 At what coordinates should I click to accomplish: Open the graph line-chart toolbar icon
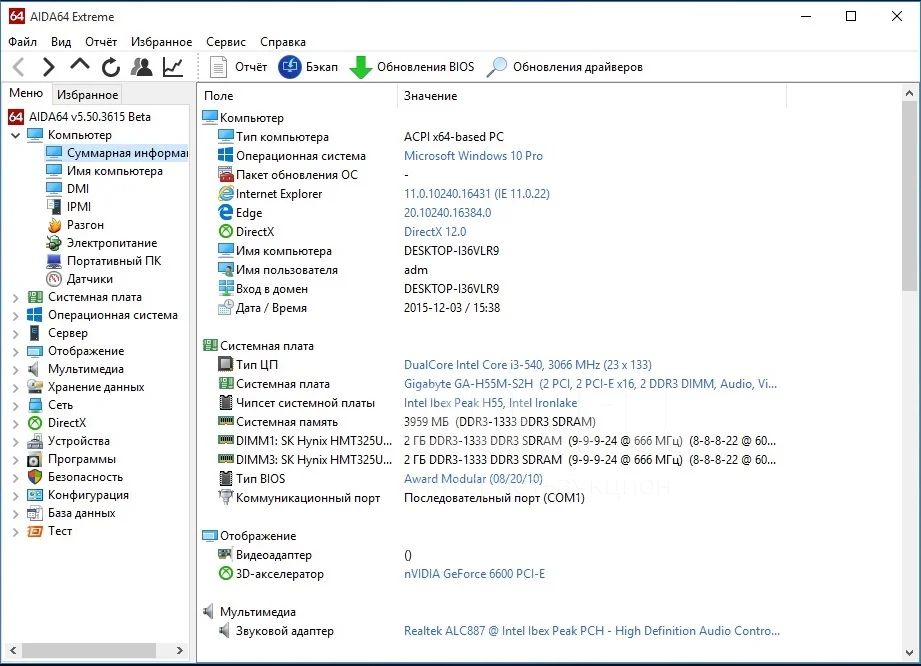[173, 67]
